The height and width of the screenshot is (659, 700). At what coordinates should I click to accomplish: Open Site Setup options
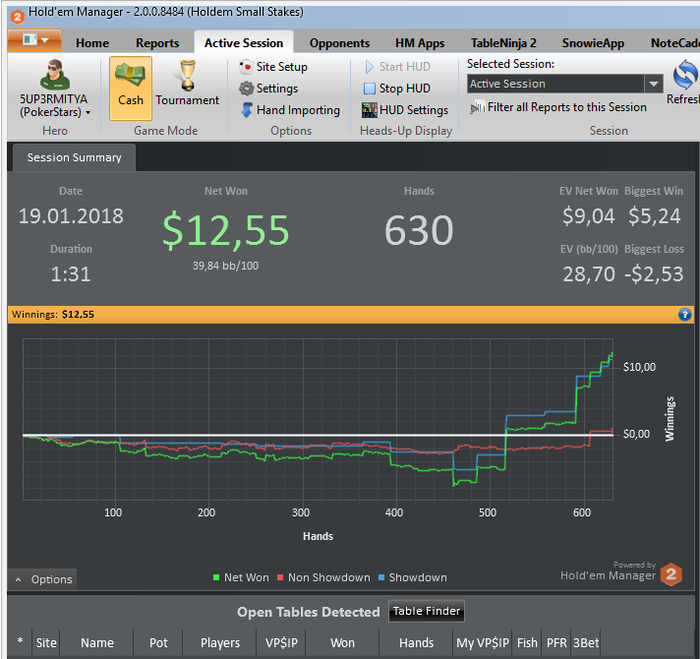click(x=273, y=67)
